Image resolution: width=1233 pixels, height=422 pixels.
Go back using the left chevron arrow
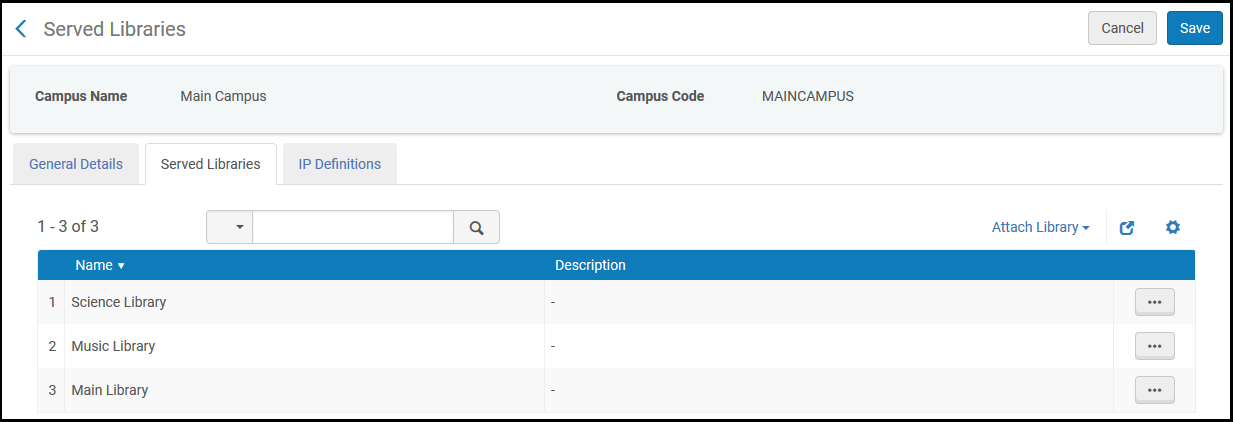coord(21,29)
